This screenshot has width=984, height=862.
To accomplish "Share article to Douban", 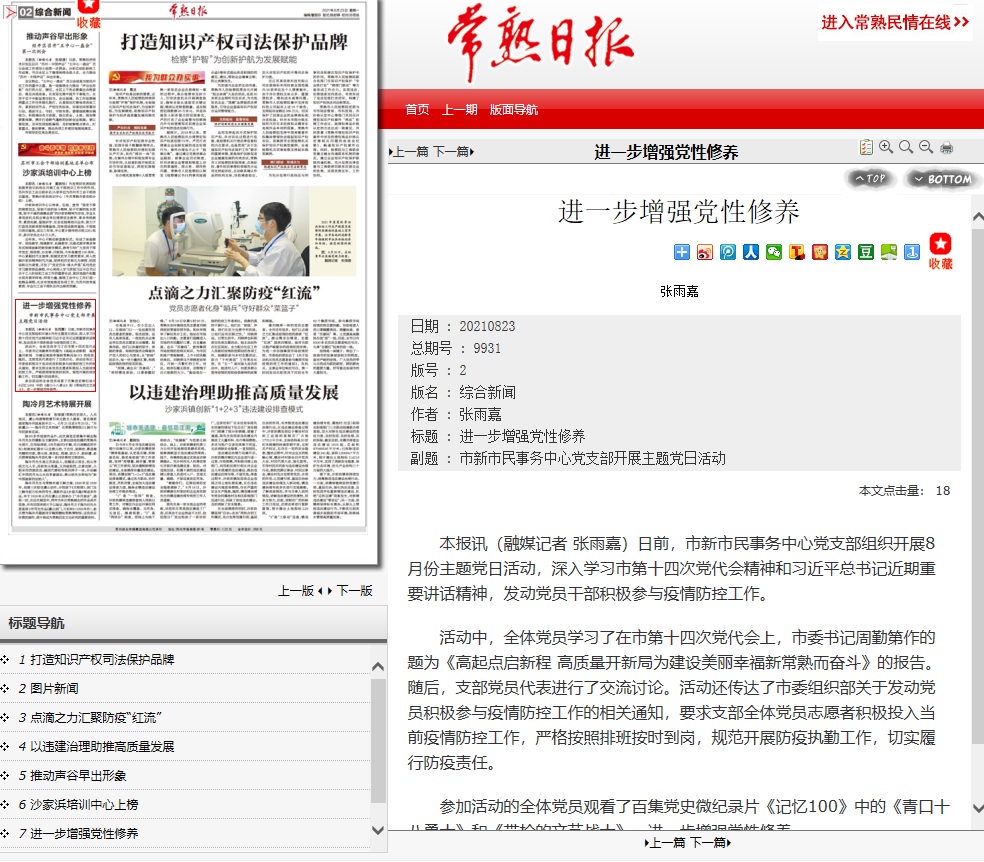I will click(x=866, y=252).
